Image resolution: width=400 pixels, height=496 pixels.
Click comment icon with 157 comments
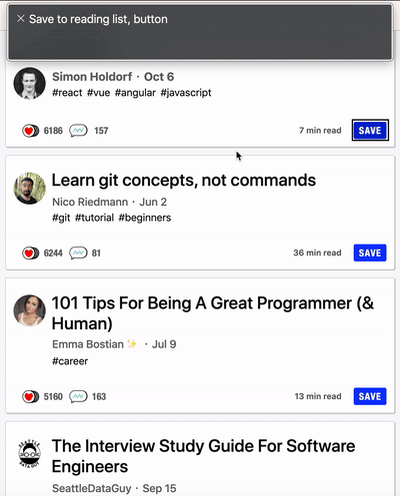[78, 131]
